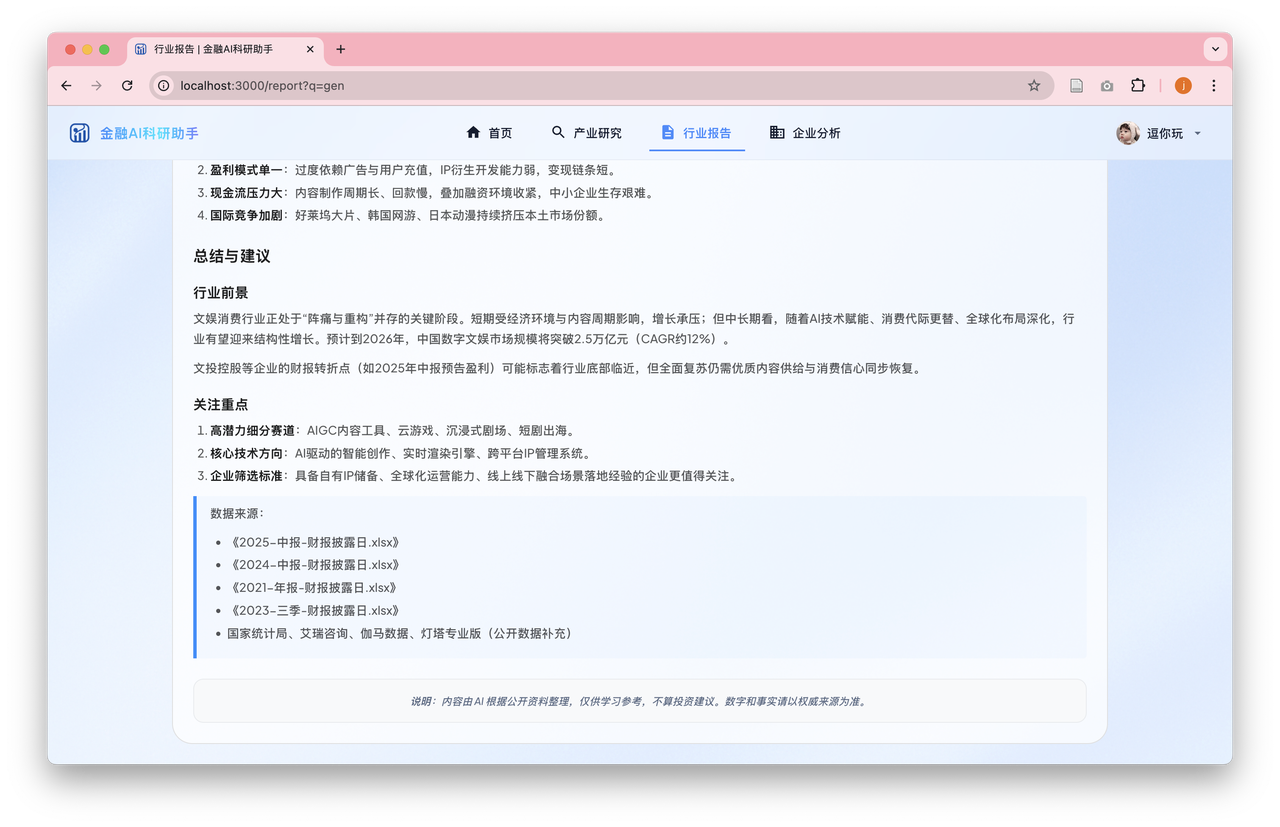Click the 国家统计局、艾瑞咨询 source line
The height and width of the screenshot is (827, 1280).
[x=400, y=634]
